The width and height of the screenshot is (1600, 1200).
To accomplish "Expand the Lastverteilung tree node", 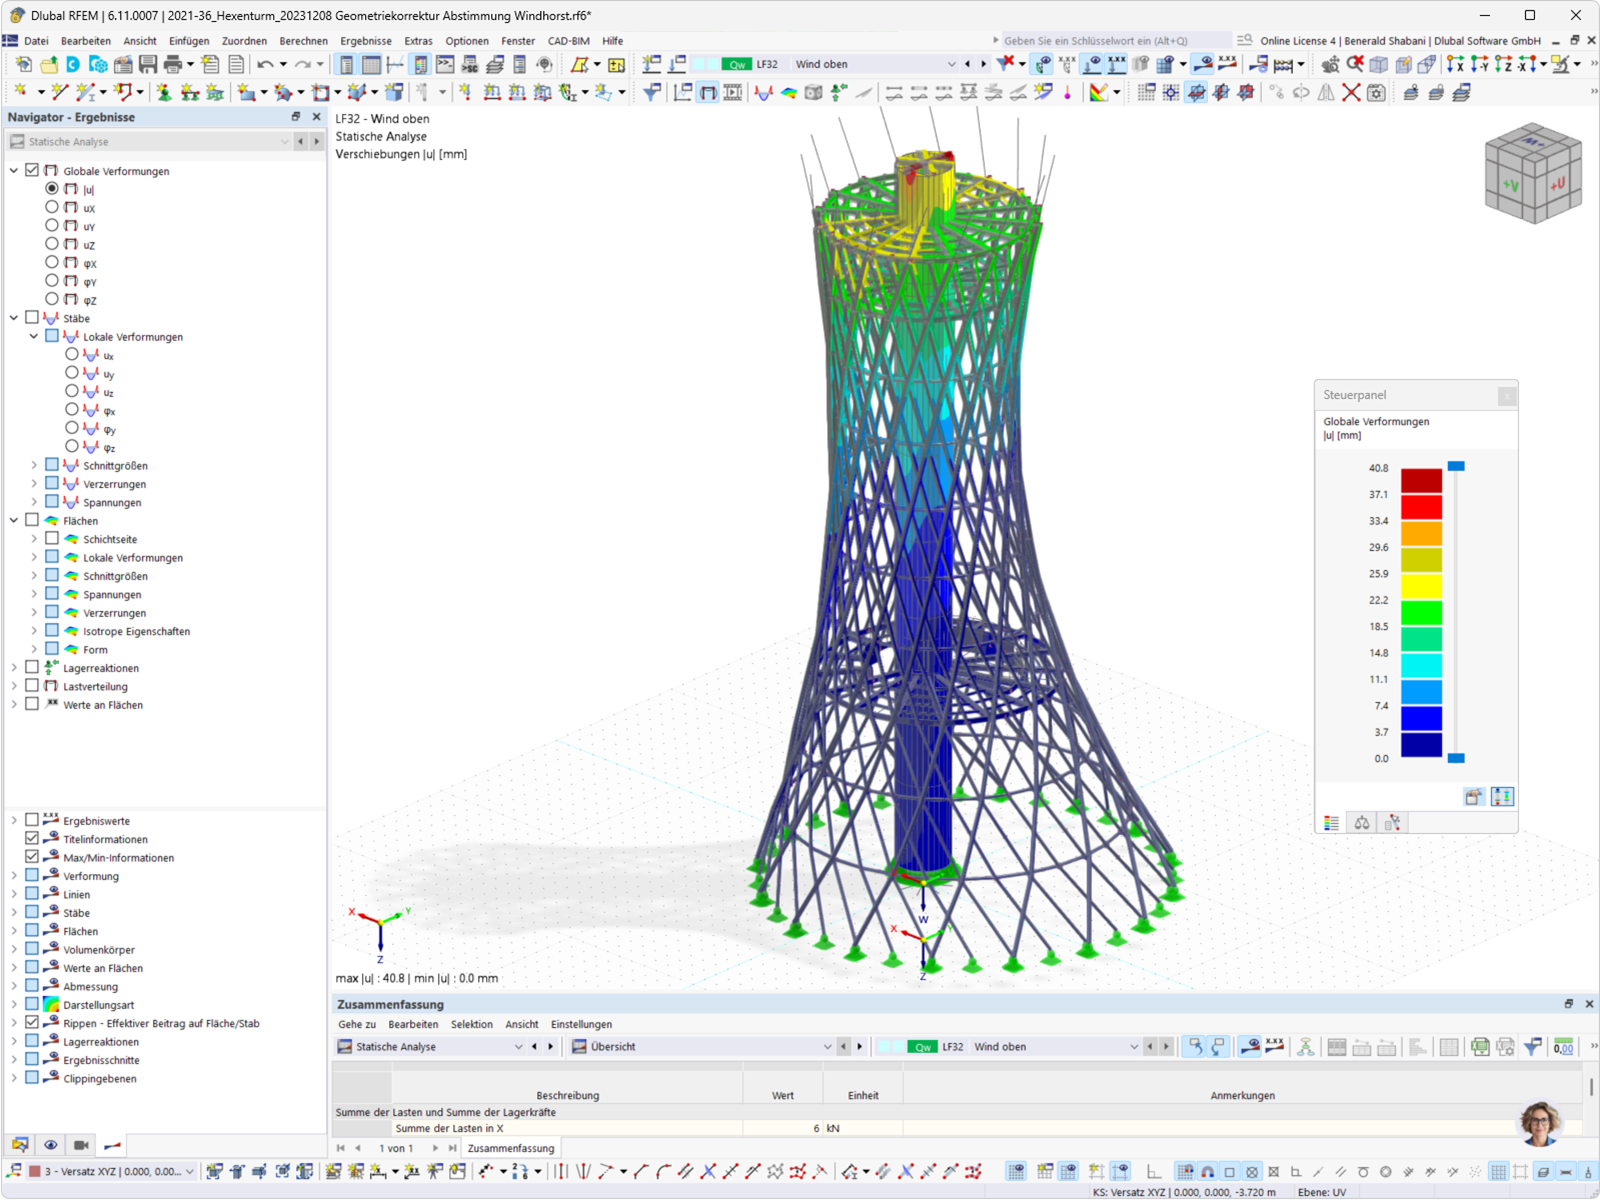I will pos(14,686).
